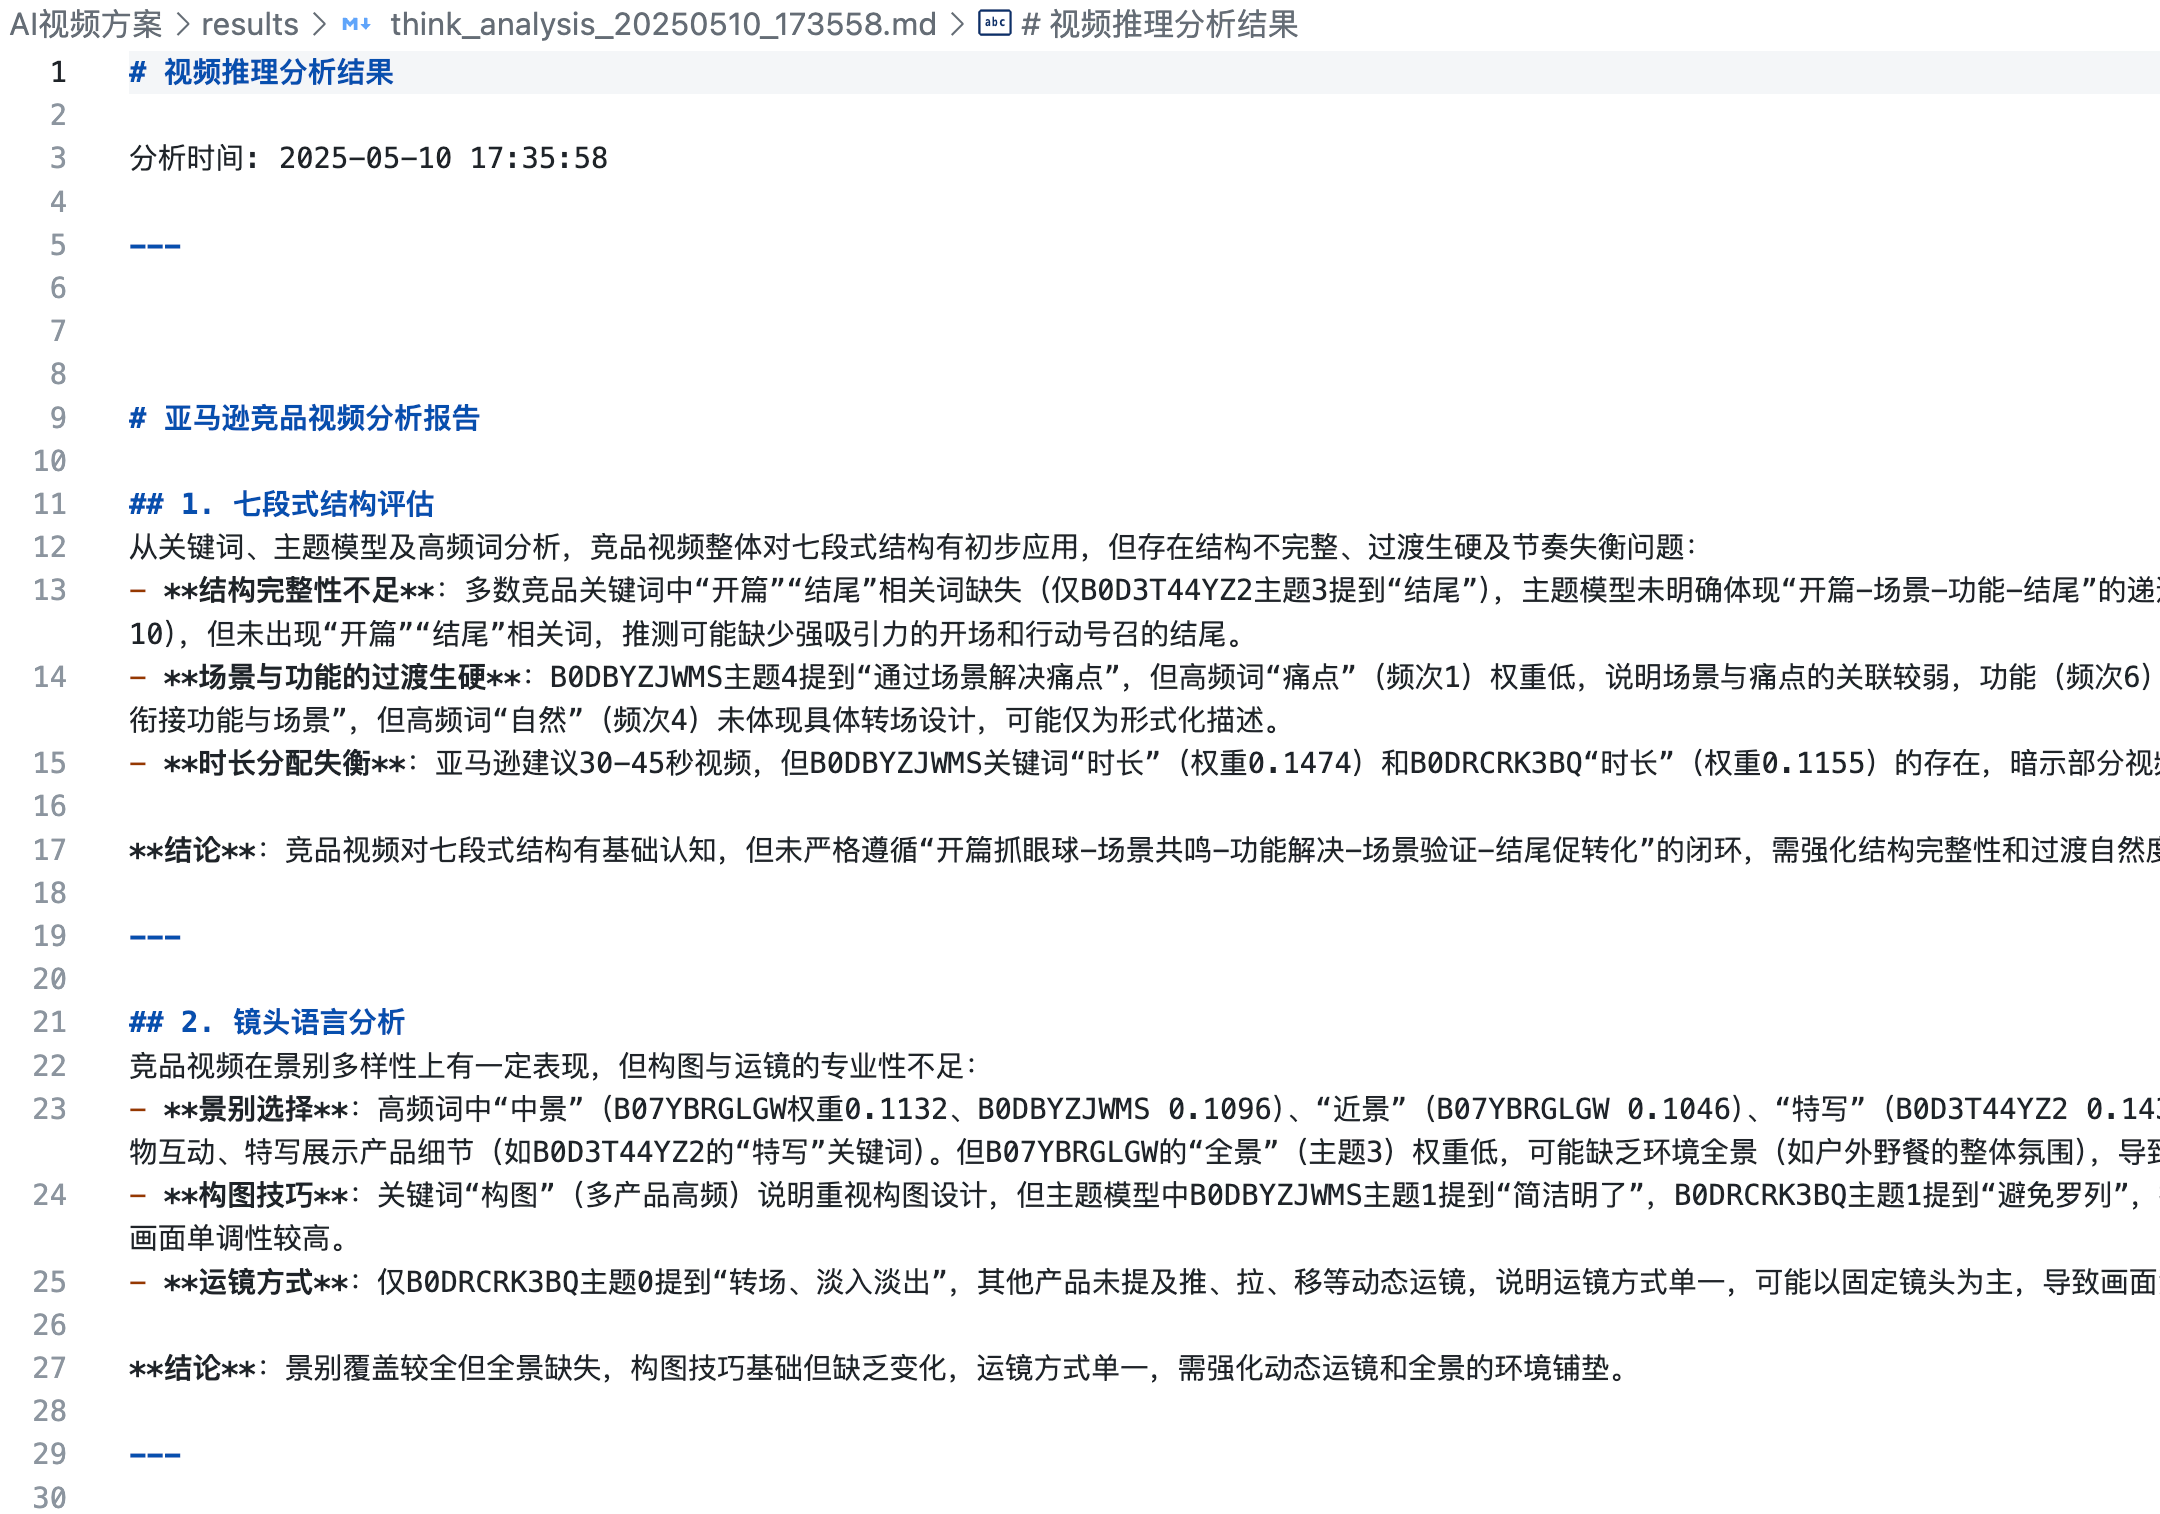The image size is (2160, 1514).
Task: Open the results breadcrumb folder
Action: coord(250,24)
